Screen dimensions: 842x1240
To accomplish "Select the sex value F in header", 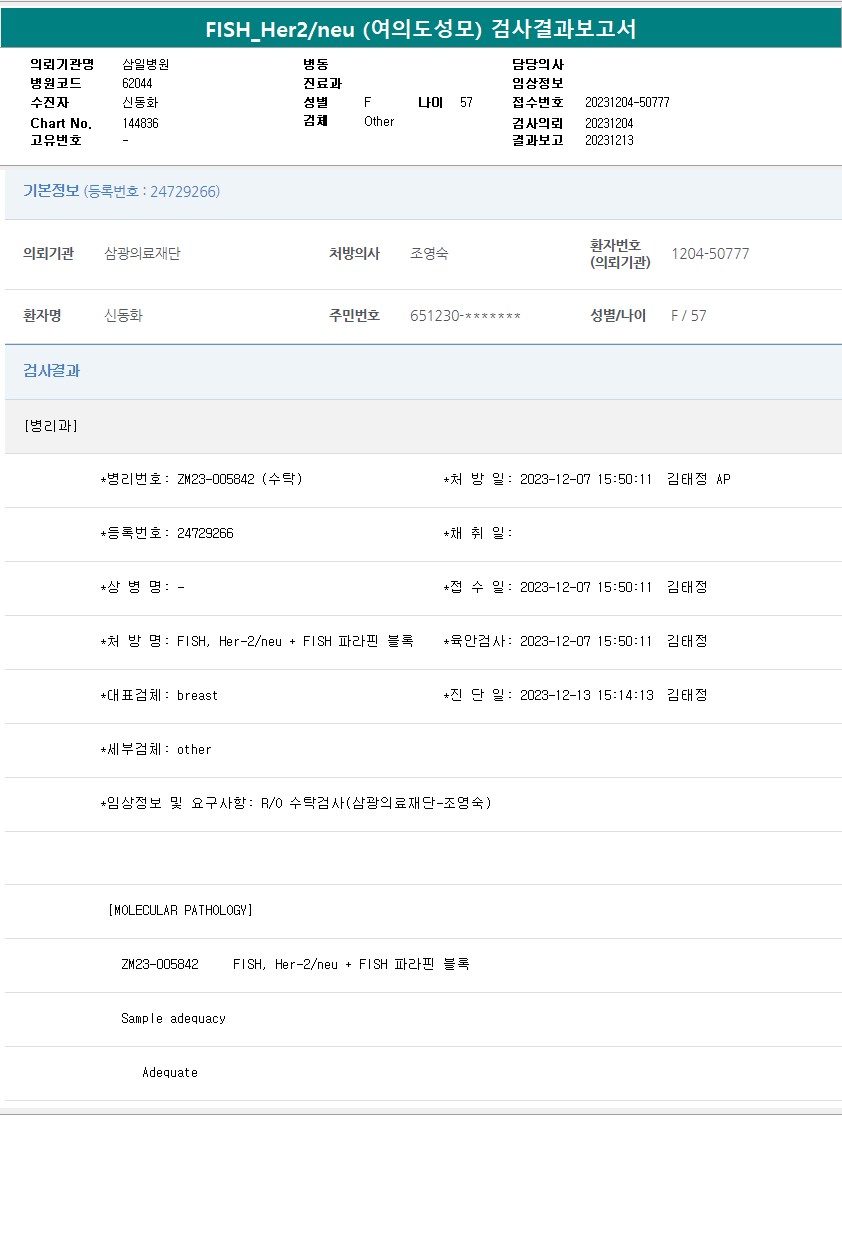I will [367, 102].
